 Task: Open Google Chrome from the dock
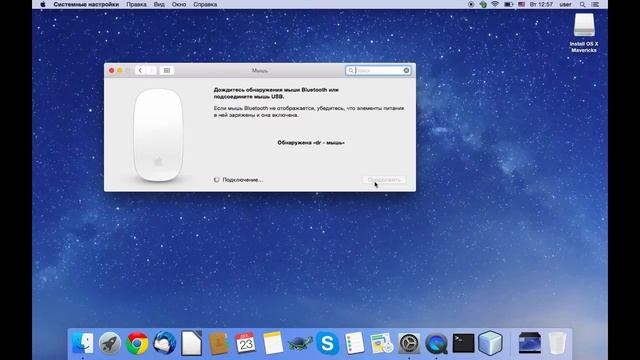[137, 343]
